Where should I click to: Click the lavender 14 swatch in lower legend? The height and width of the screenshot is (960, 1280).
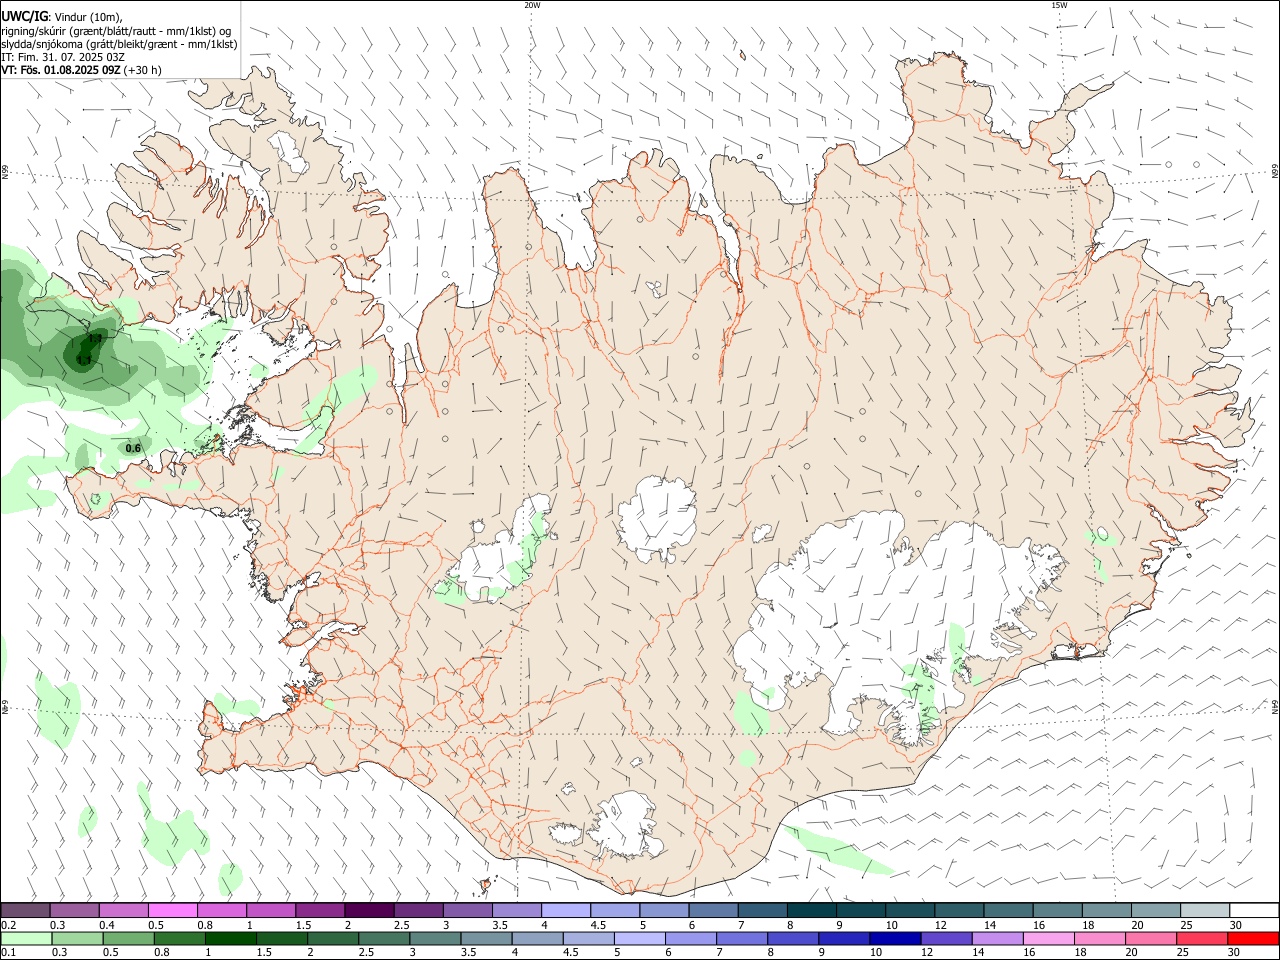coord(998,939)
